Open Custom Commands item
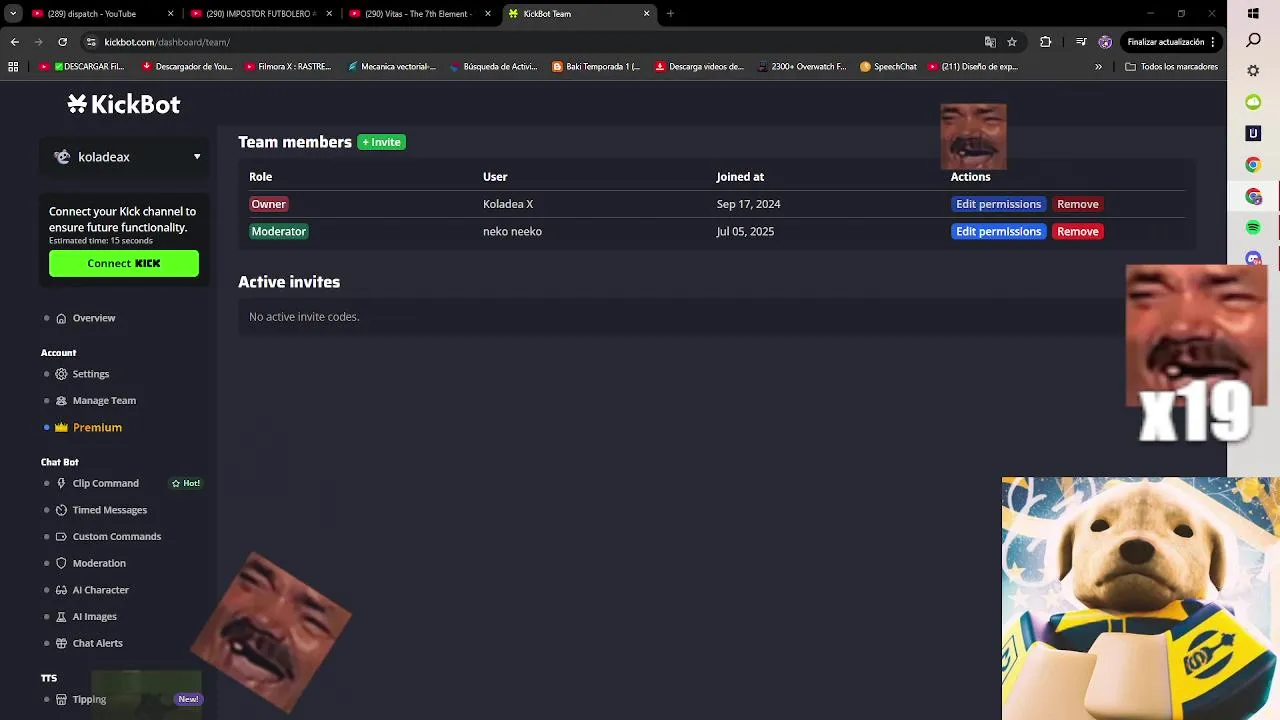Viewport: 1280px width, 720px height. pos(108,537)
